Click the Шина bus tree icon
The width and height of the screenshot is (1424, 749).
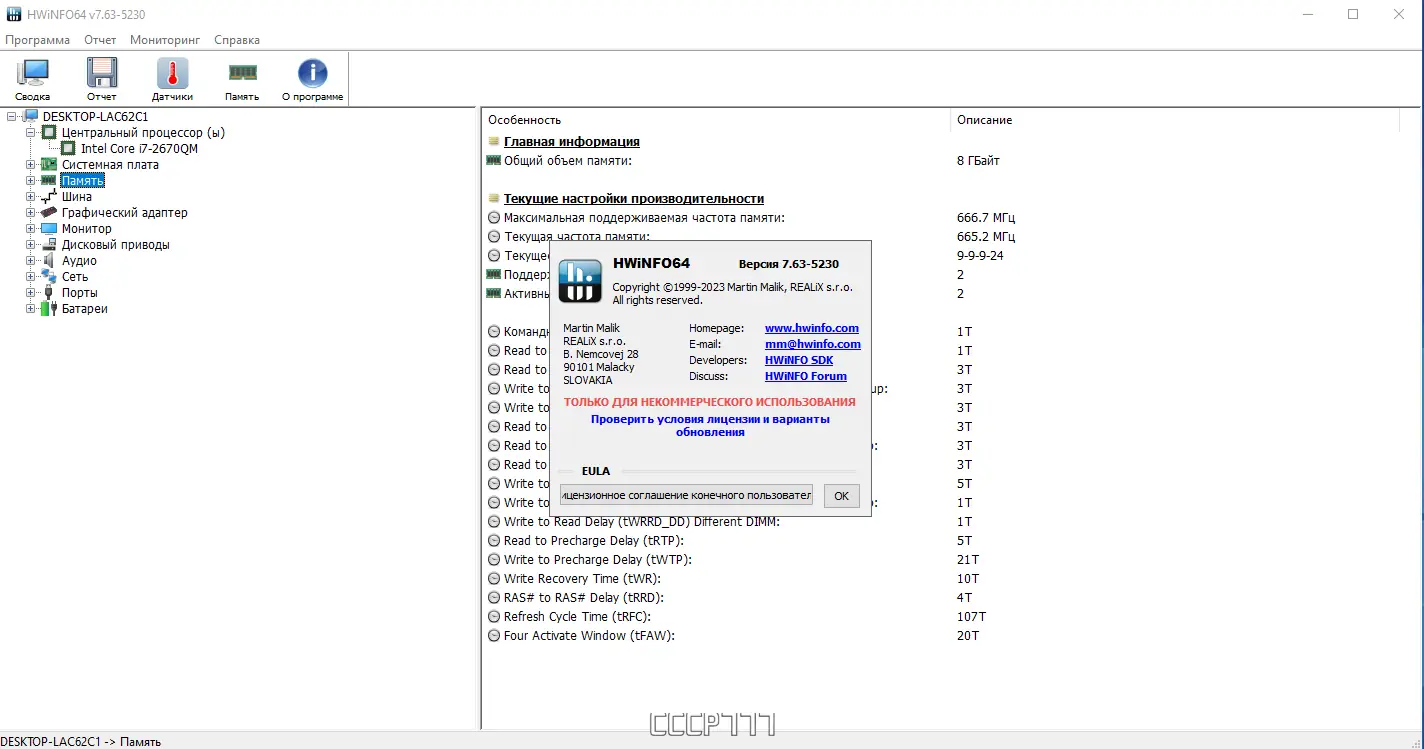49,197
